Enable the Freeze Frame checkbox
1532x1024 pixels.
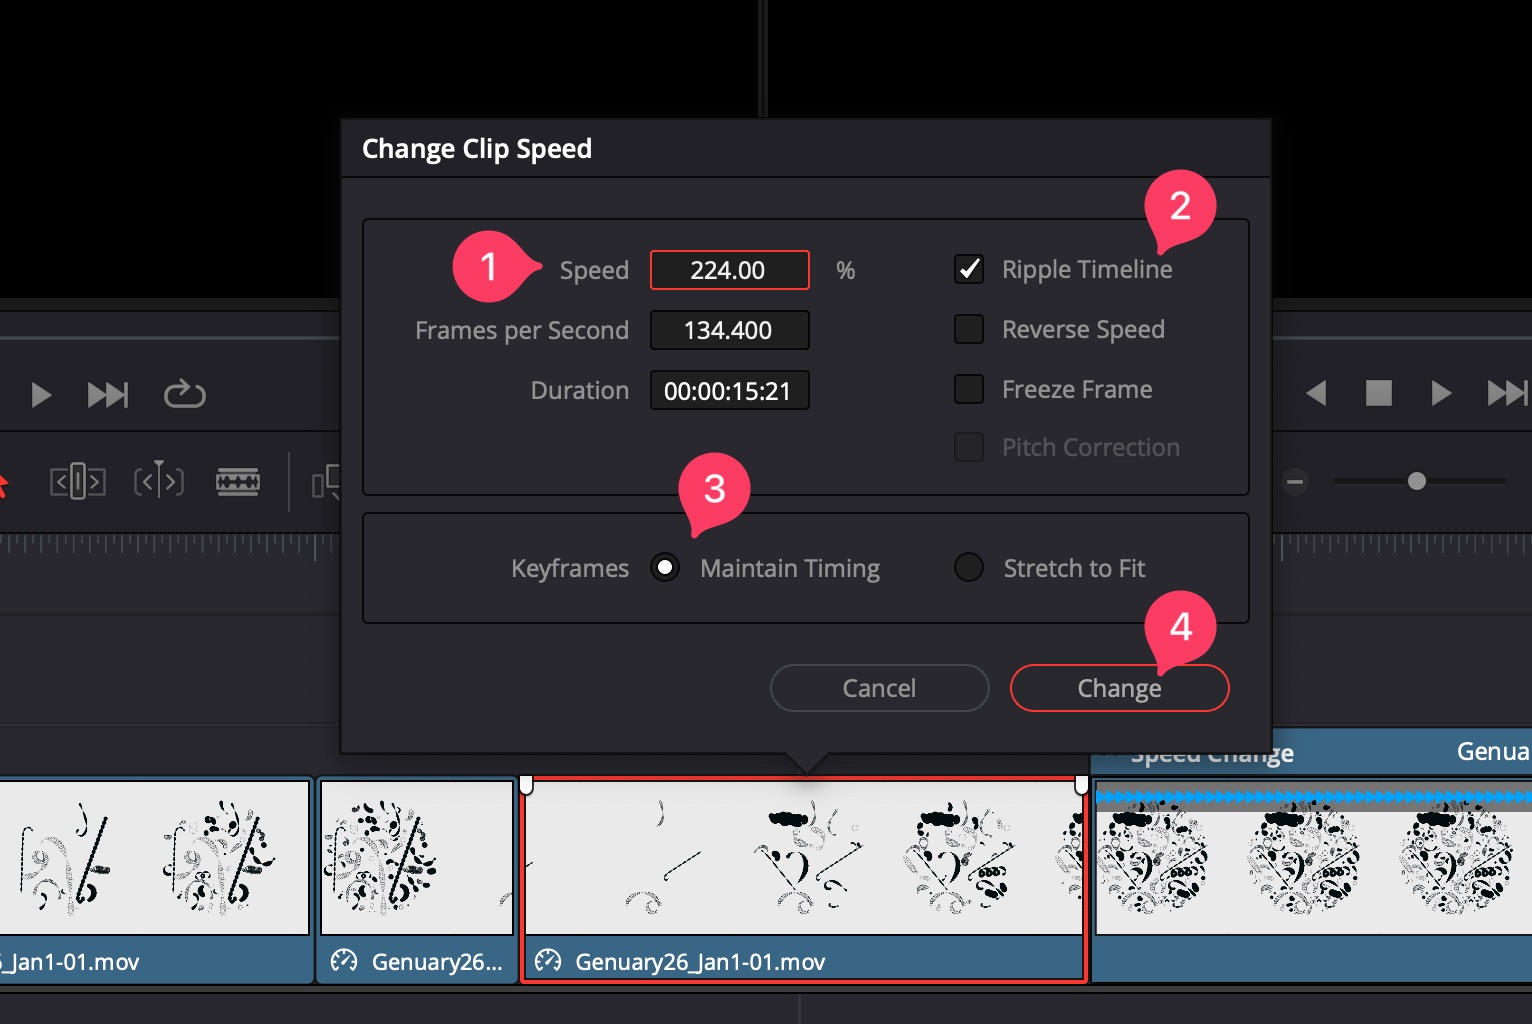pos(969,389)
